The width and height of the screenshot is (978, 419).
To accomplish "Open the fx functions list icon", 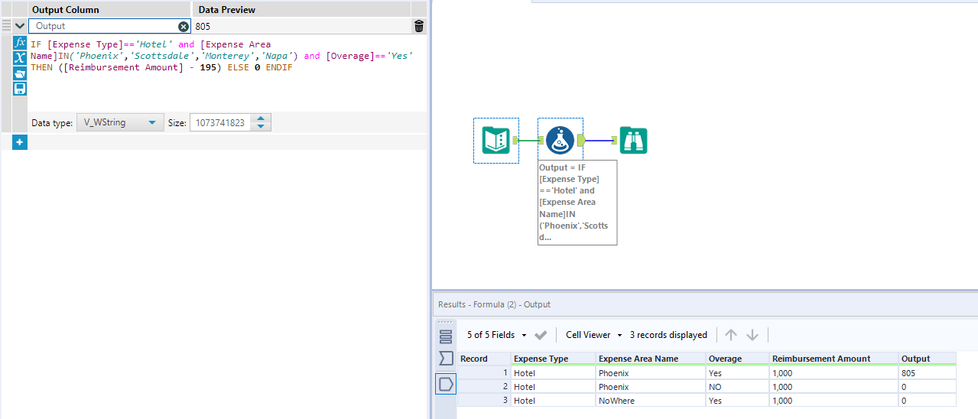I will click(x=19, y=43).
